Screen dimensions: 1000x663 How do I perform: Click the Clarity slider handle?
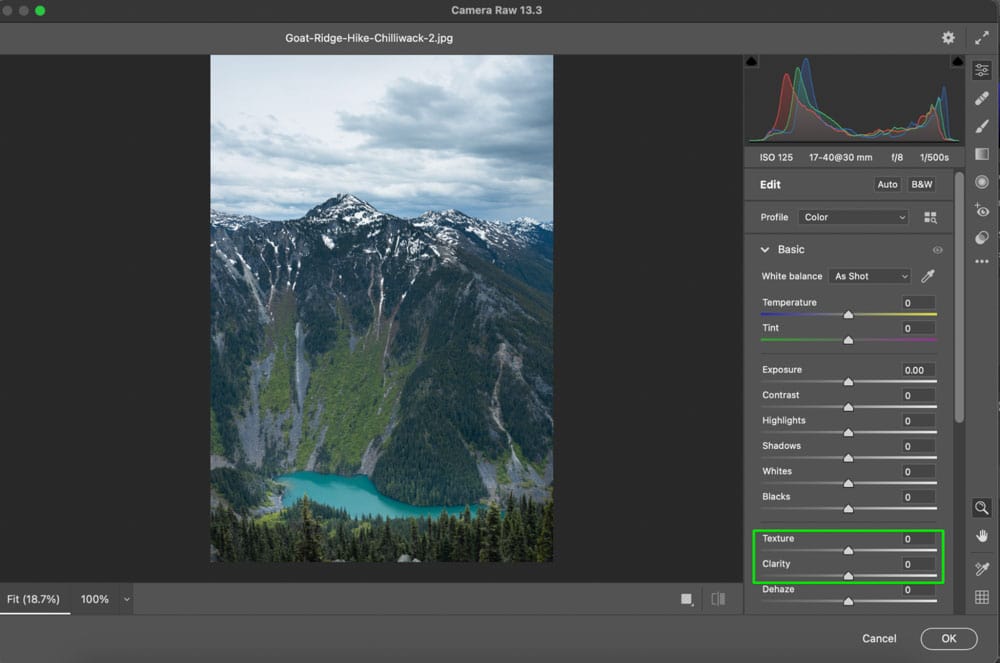tap(848, 576)
